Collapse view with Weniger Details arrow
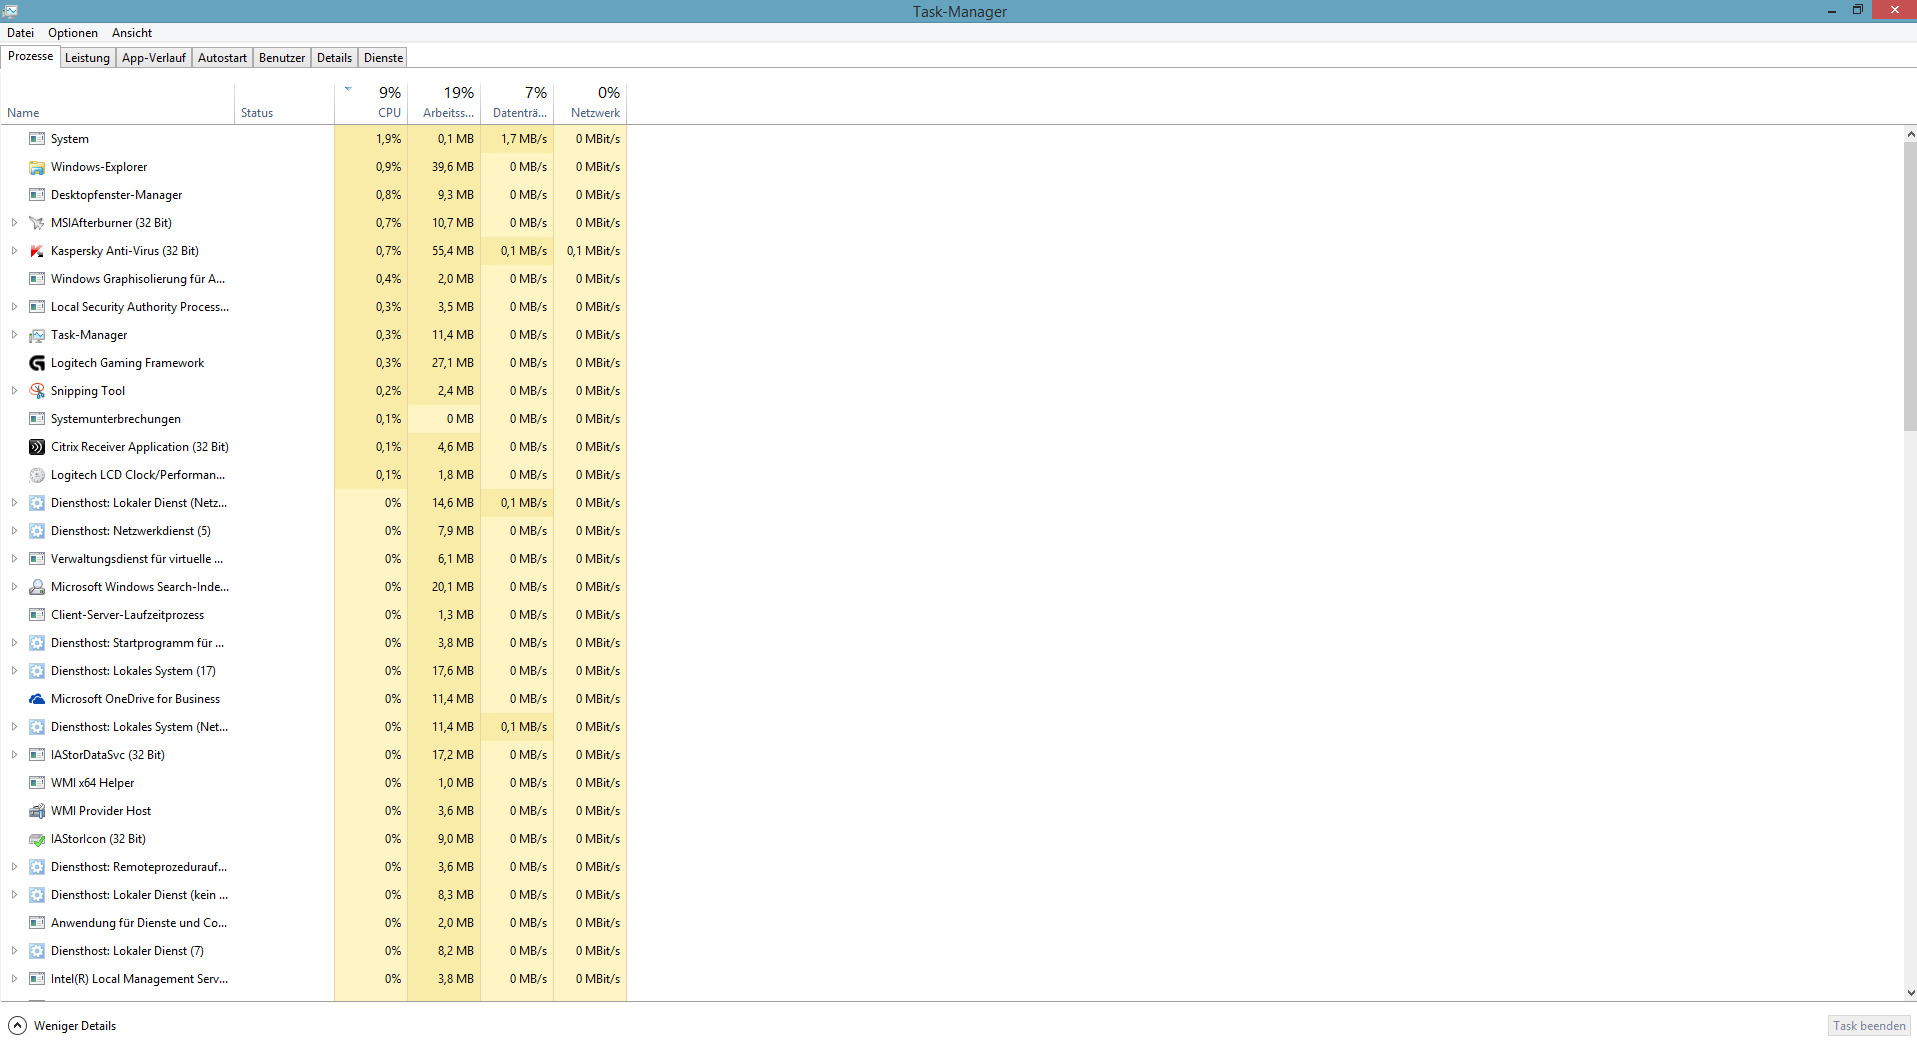This screenshot has height=1049, width=1917. [x=18, y=1025]
